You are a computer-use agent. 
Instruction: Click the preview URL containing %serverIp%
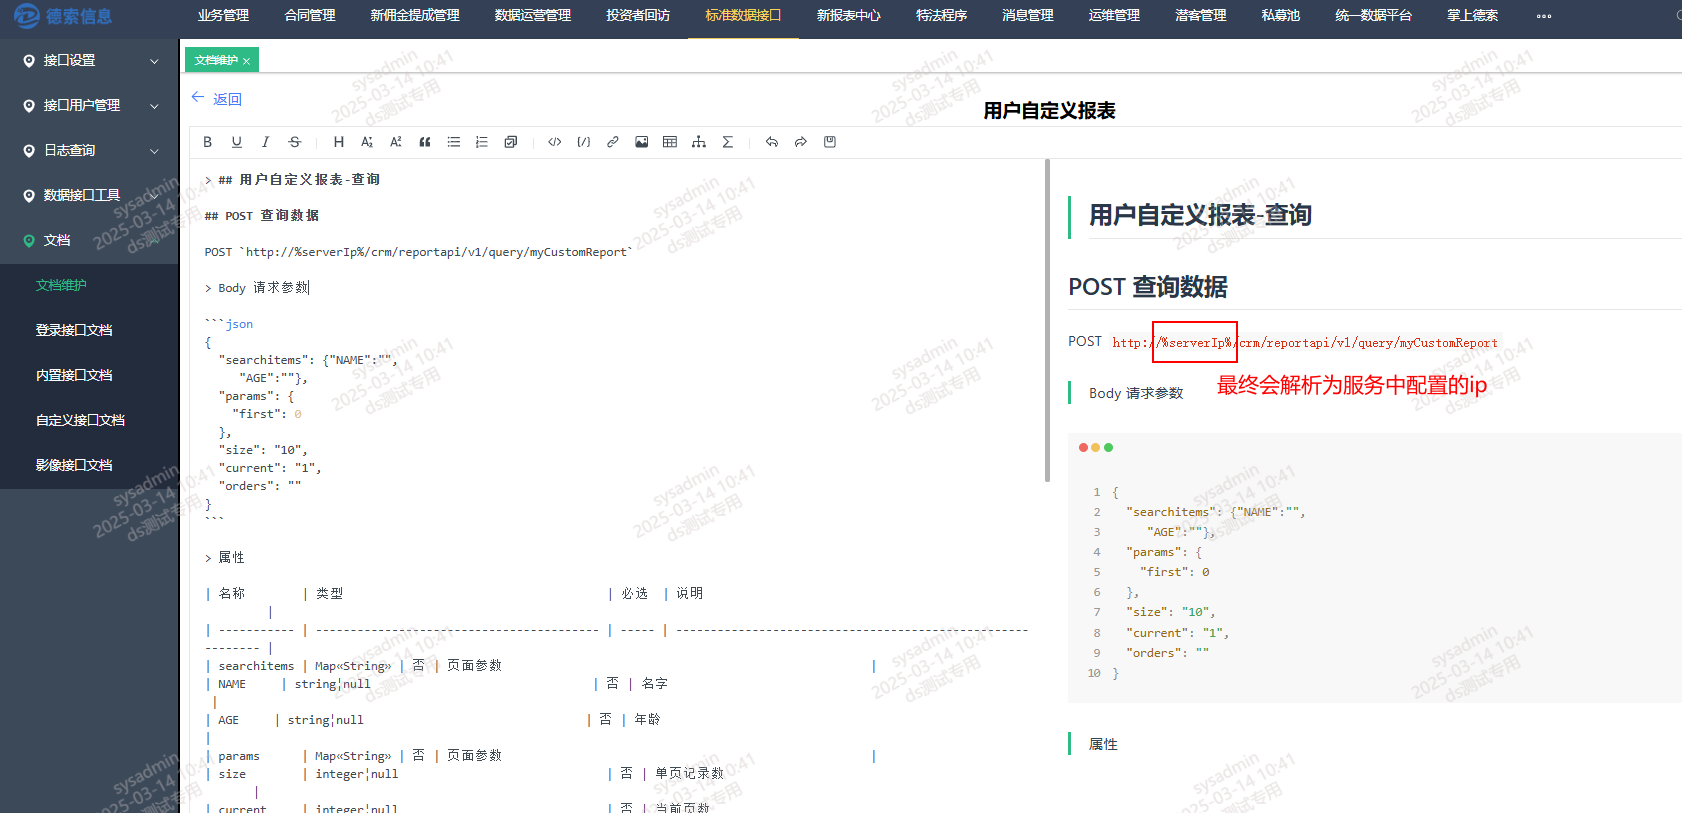tap(1305, 342)
